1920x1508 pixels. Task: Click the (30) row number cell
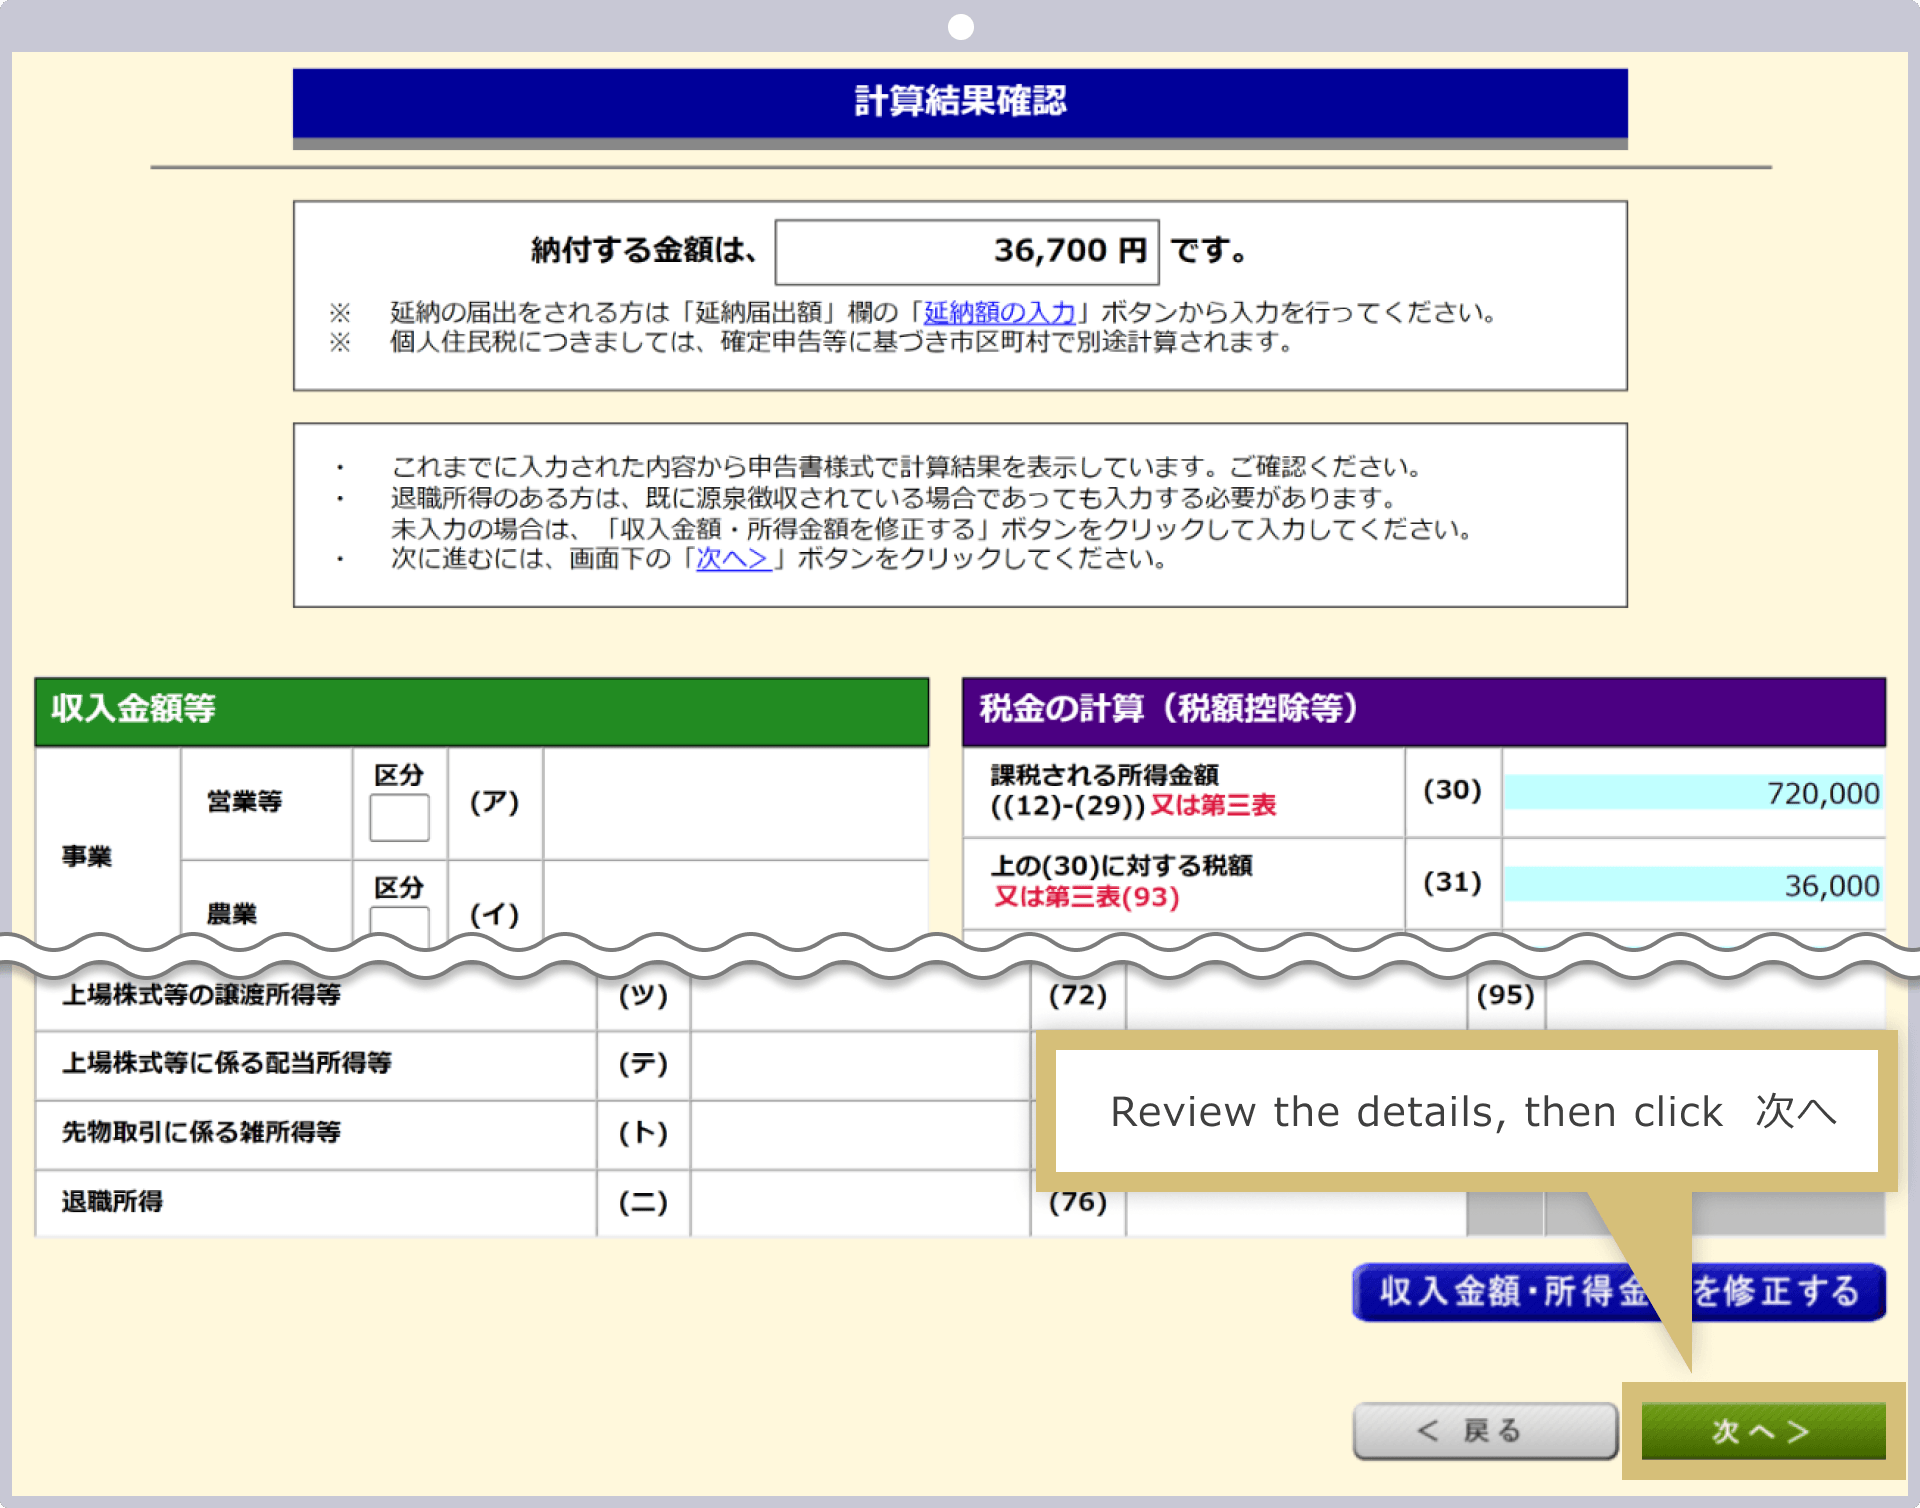tap(1452, 790)
